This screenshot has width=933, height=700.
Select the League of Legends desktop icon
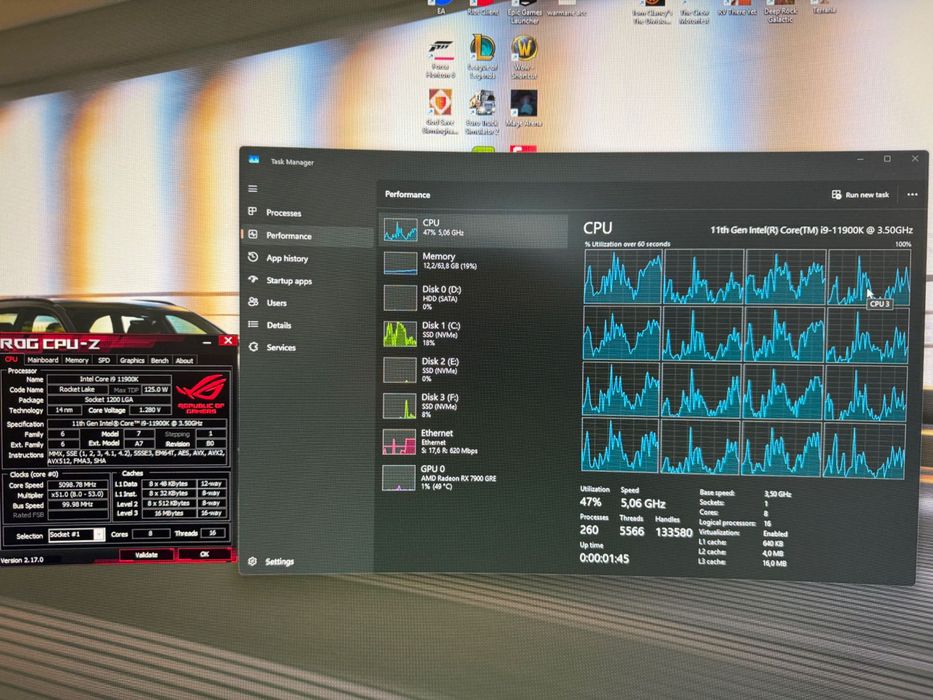[483, 57]
